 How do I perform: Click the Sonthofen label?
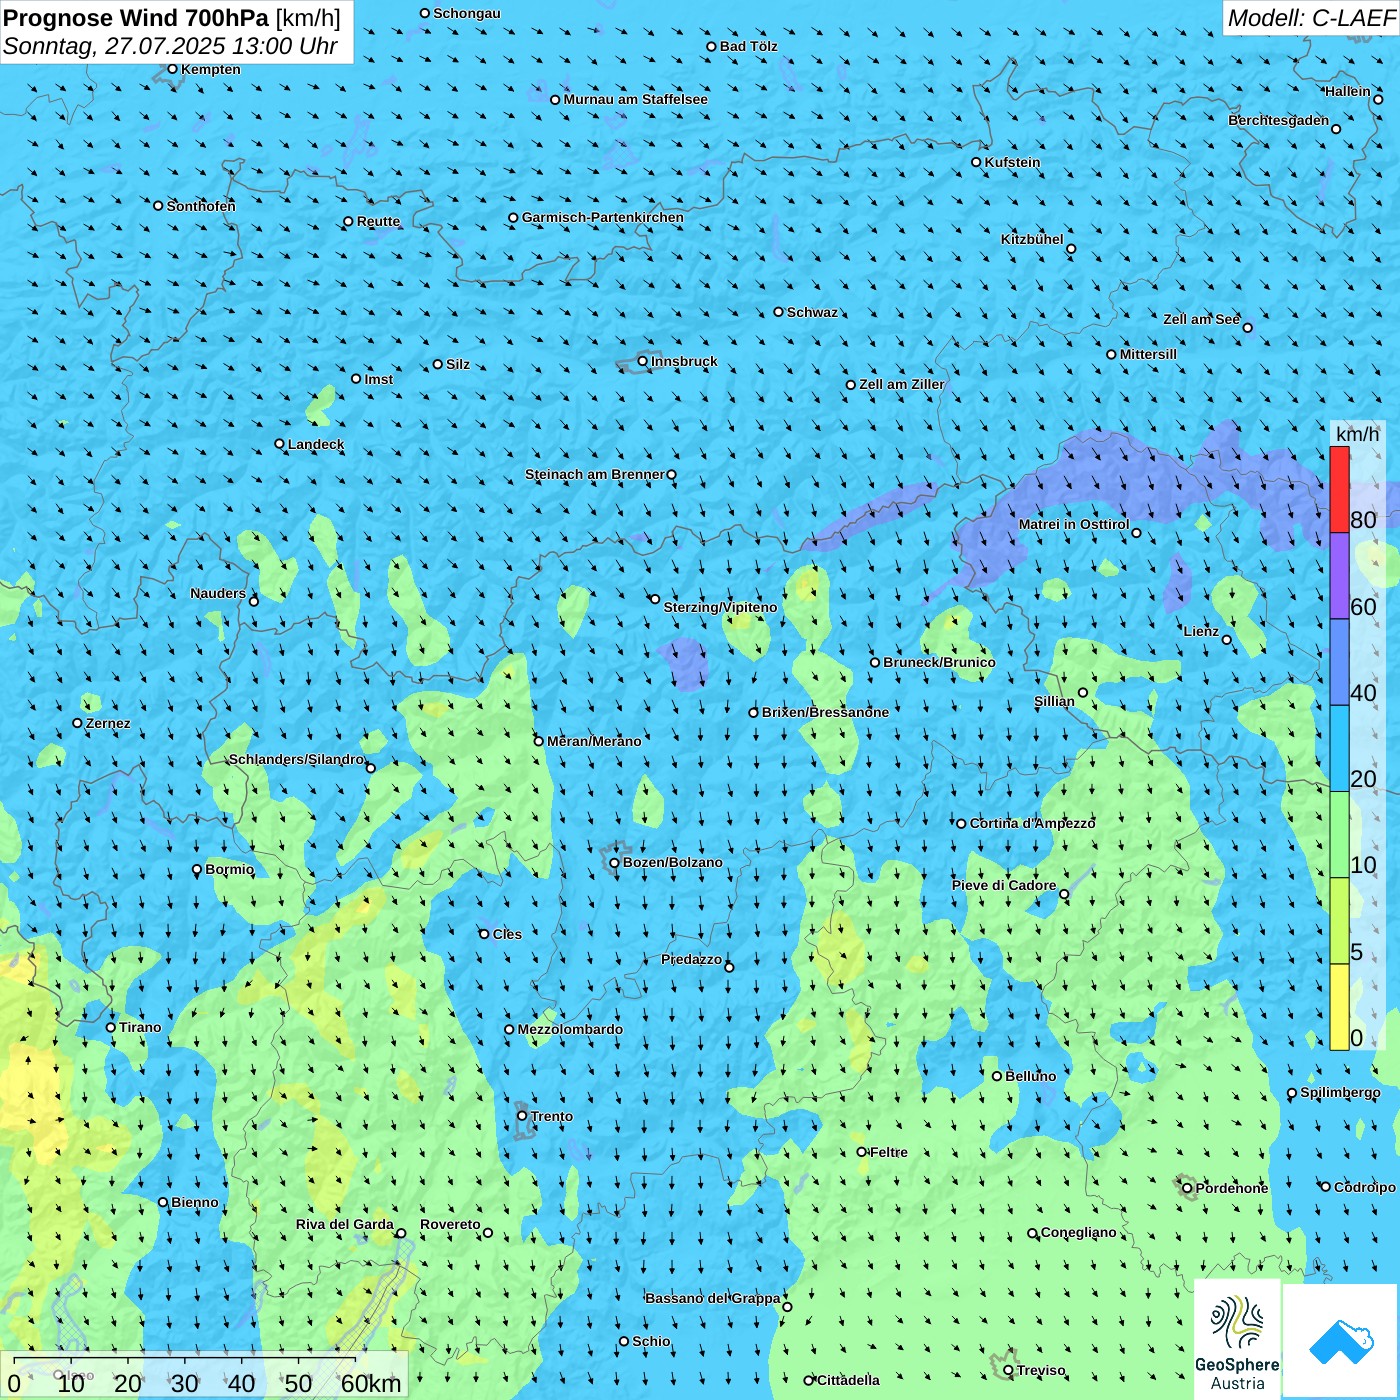(x=201, y=206)
